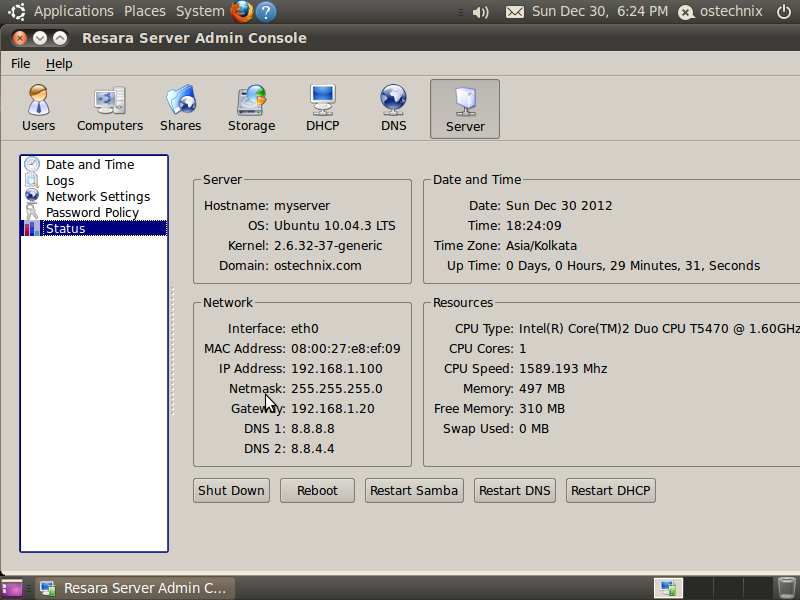
Task: Open the File menu
Action: tap(21, 64)
